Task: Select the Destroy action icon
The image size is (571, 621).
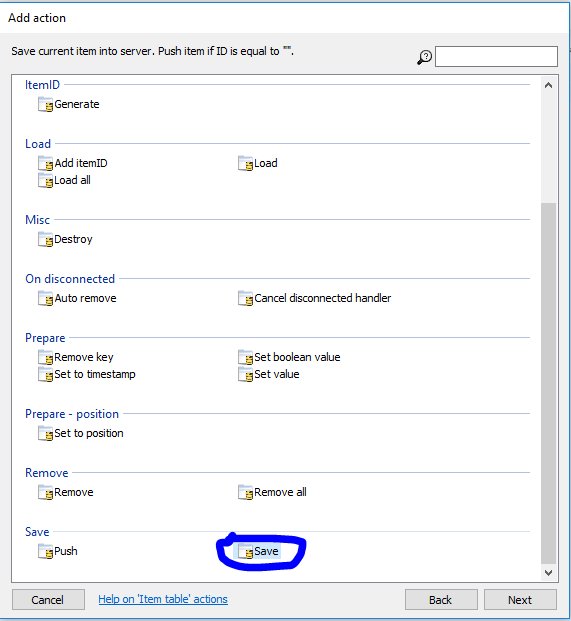Action: coord(45,239)
